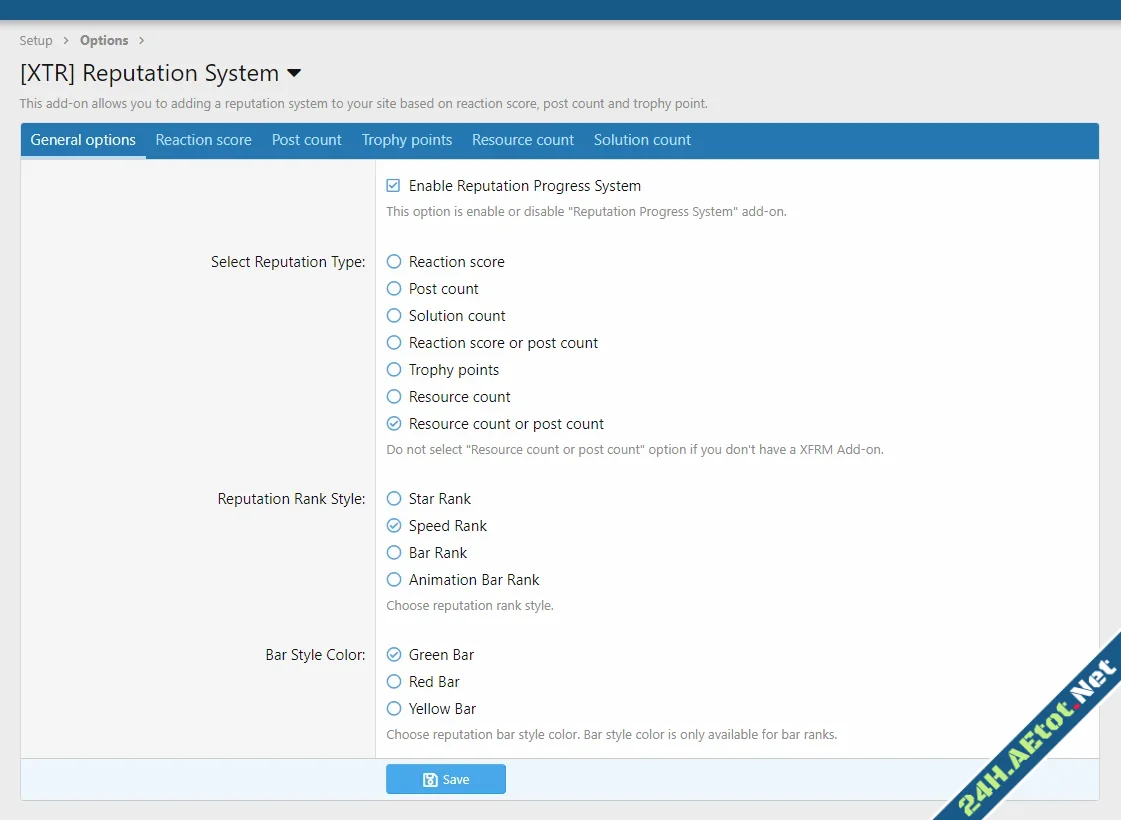View the Resource count tab

pyautogui.click(x=523, y=140)
